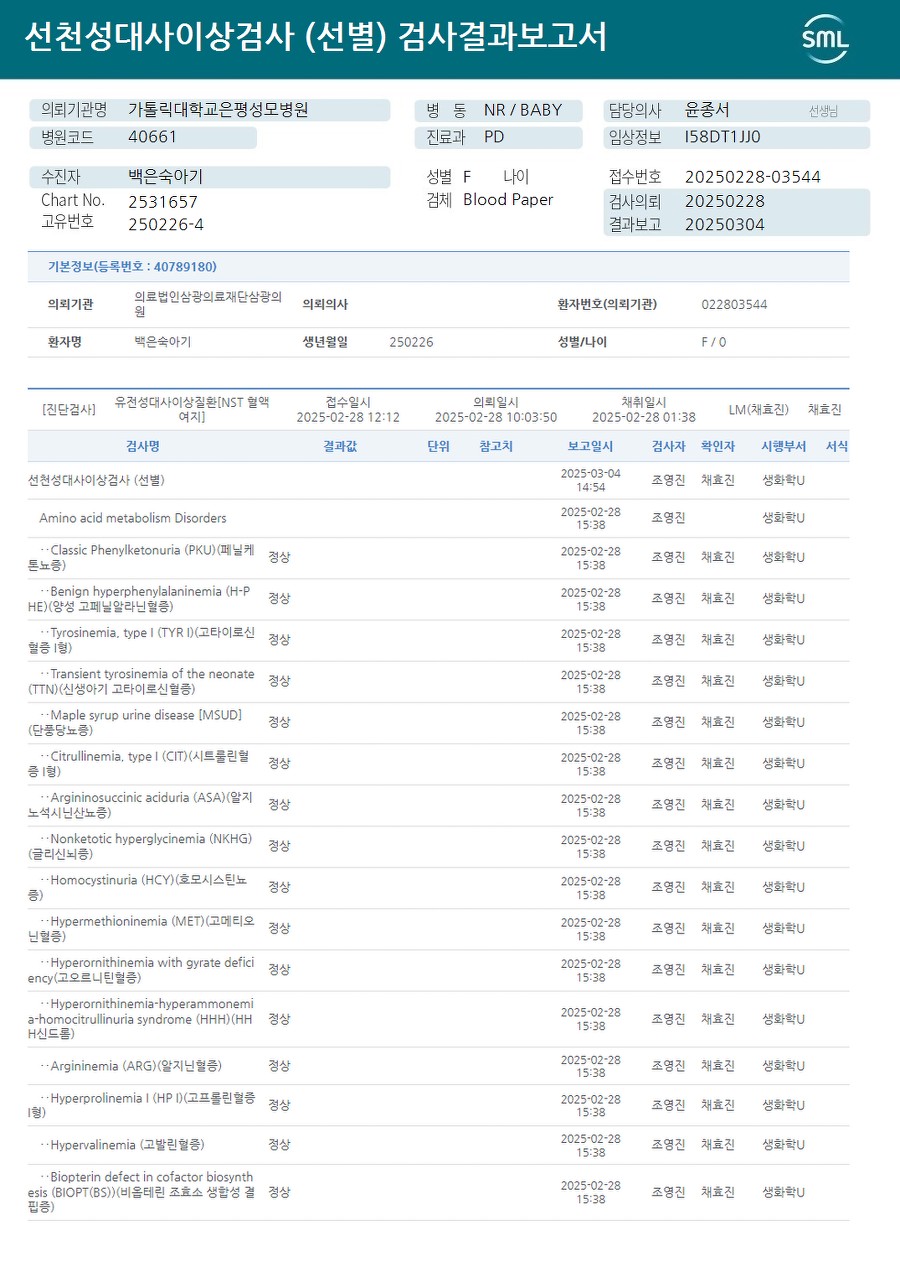This screenshot has height=1271, width=900.
Task: Click the 서식 column header
Action: point(837,446)
